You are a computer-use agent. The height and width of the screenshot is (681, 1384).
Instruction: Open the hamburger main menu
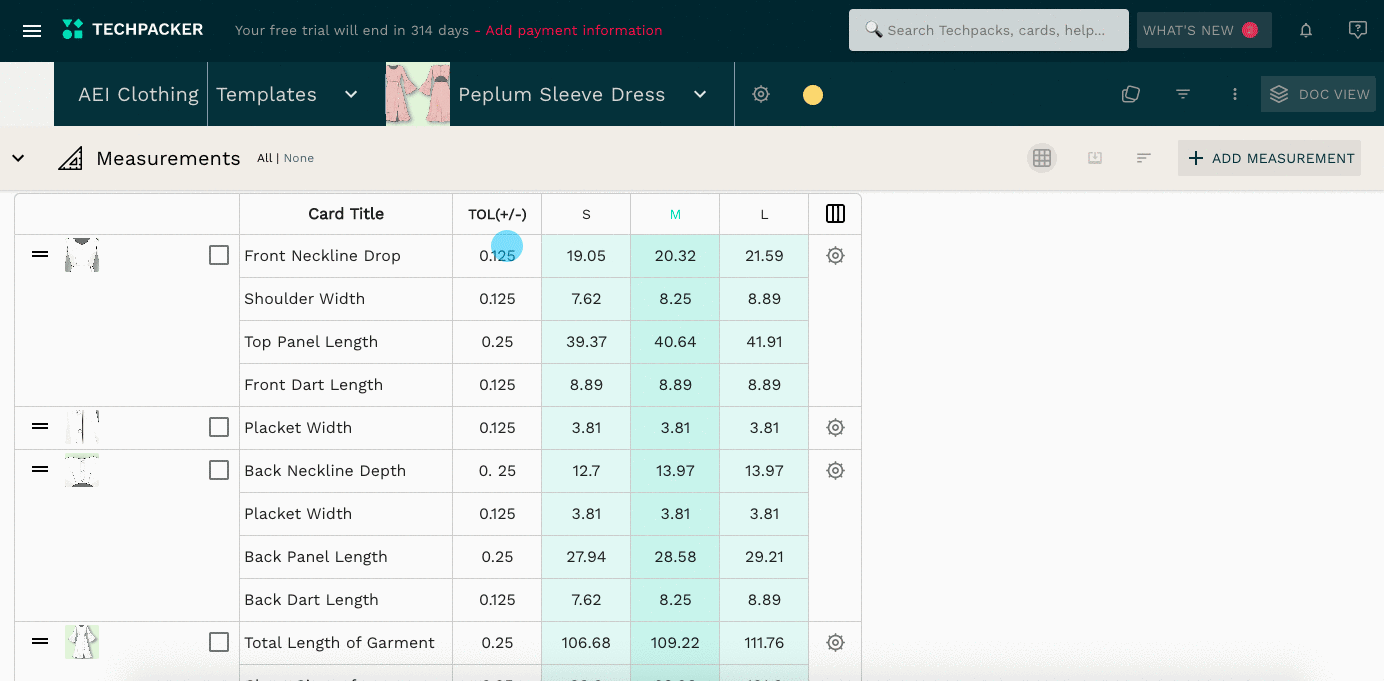coord(32,30)
